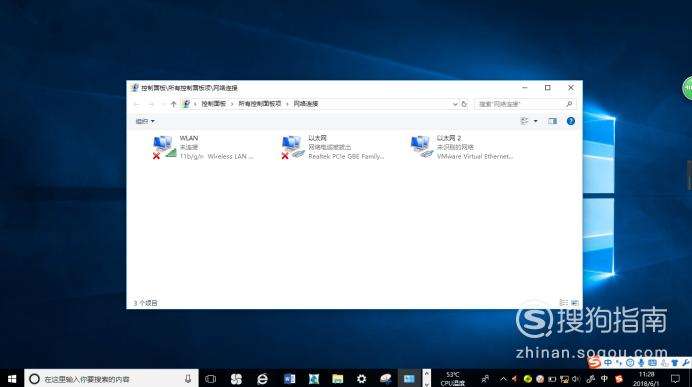This screenshot has height=387, width=692.
Task: Open the taskbar clock showing 11:28
Action: 646,379
